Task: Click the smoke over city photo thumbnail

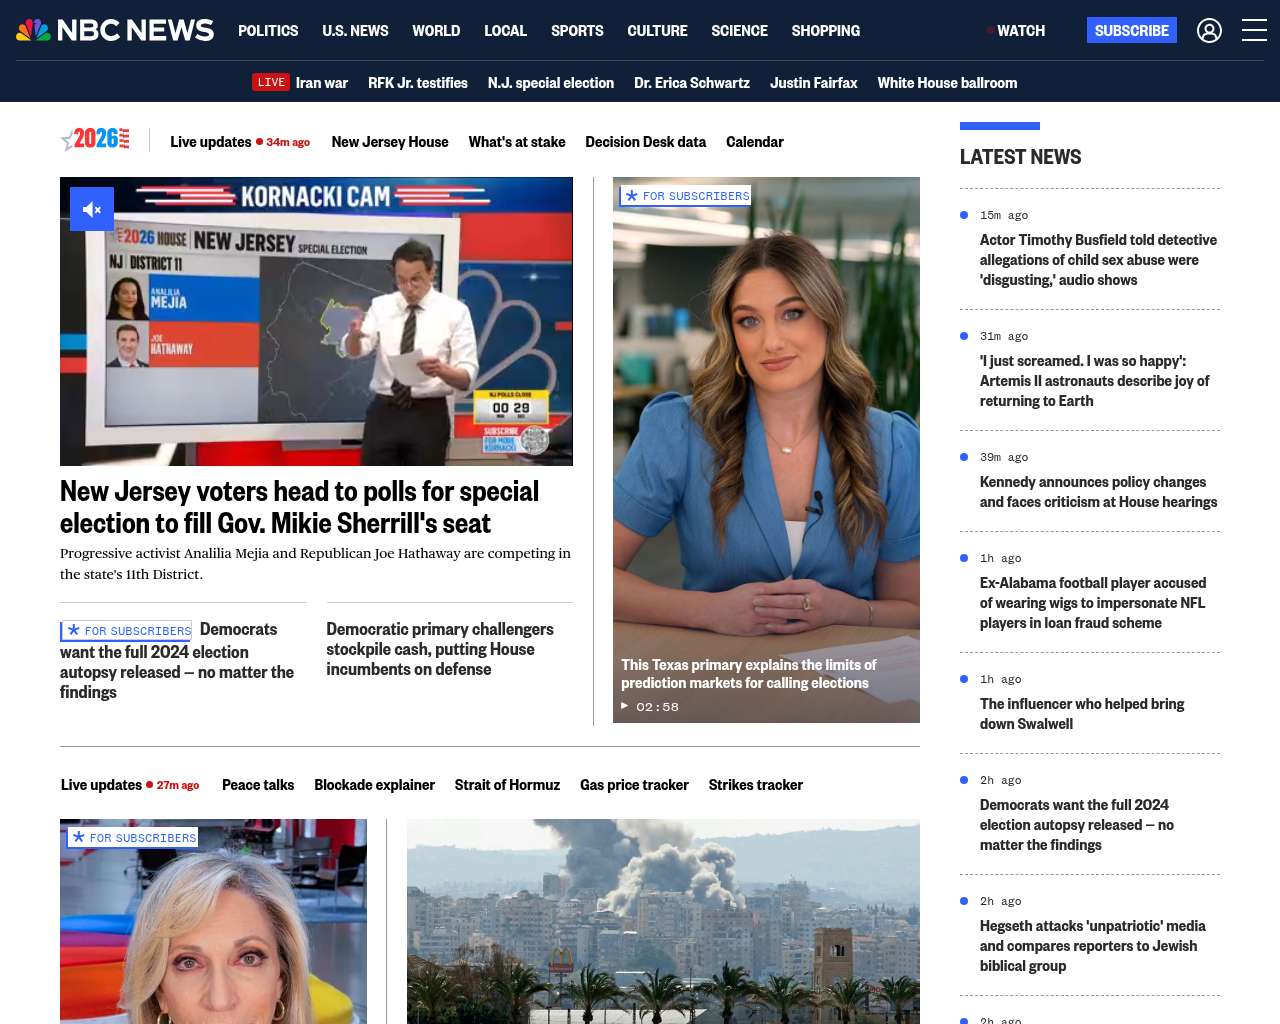Action: pos(663,920)
